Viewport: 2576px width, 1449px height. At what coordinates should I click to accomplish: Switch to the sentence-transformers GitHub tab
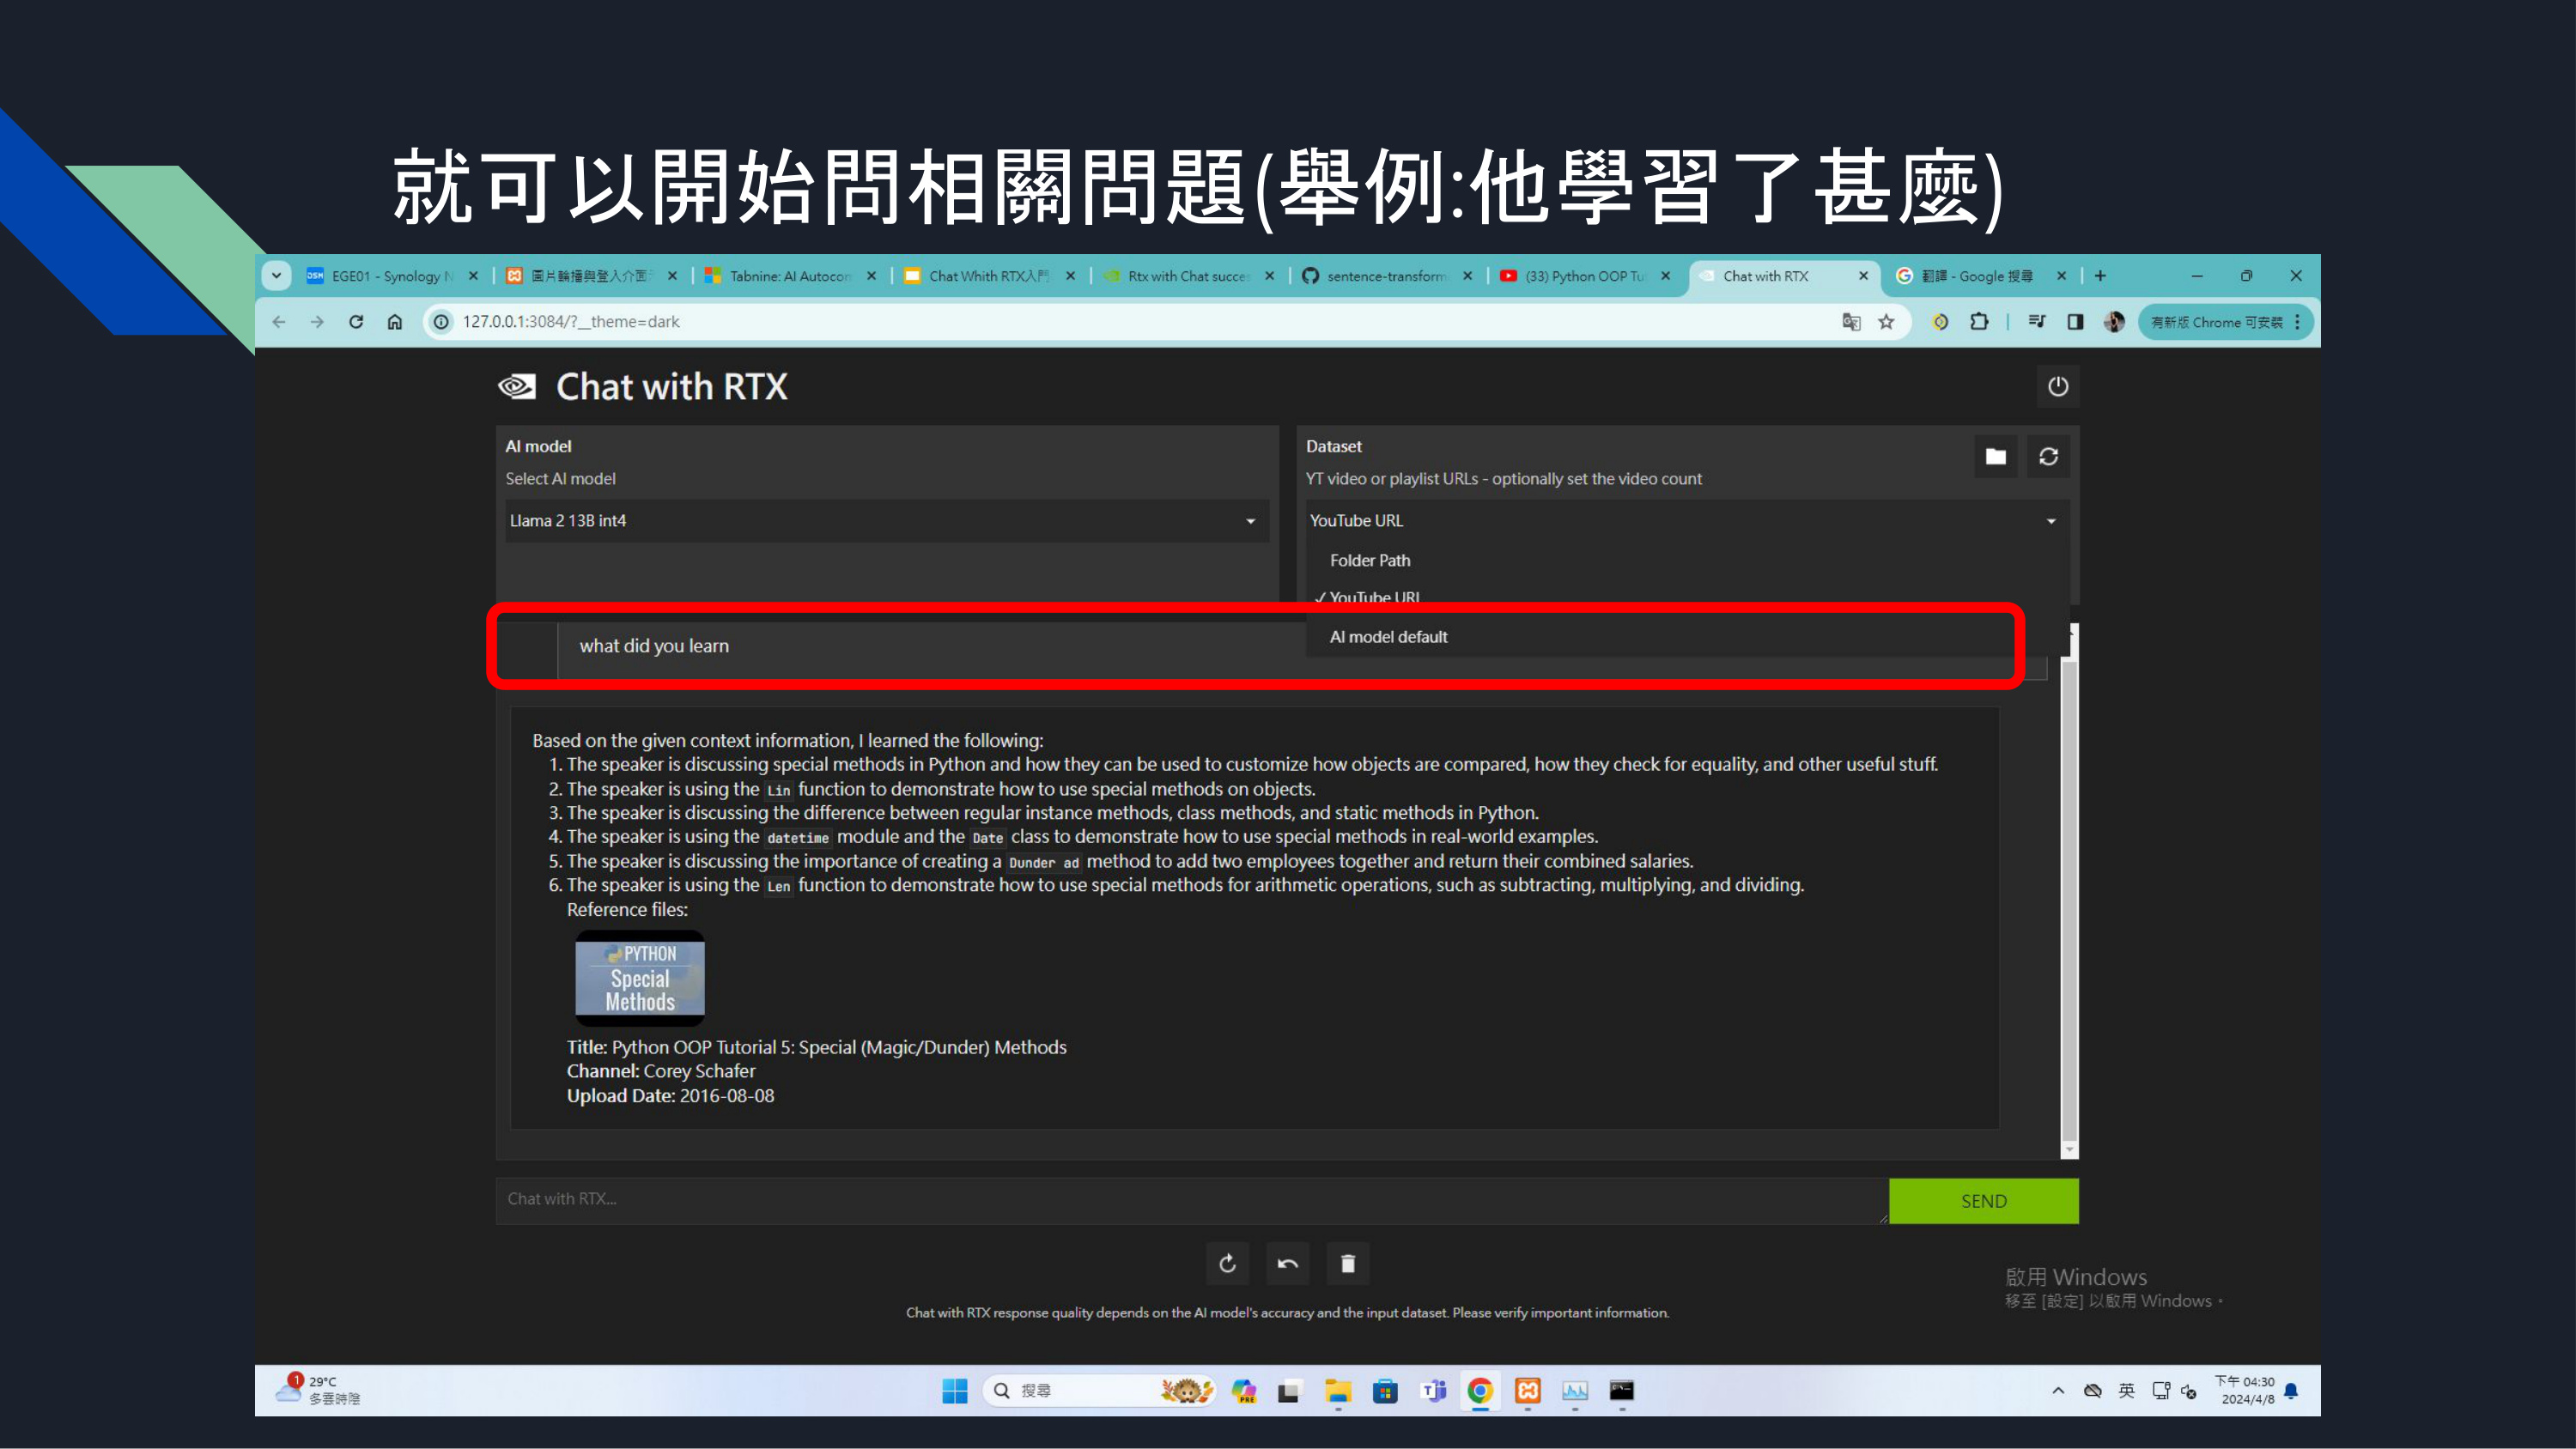click(1386, 276)
